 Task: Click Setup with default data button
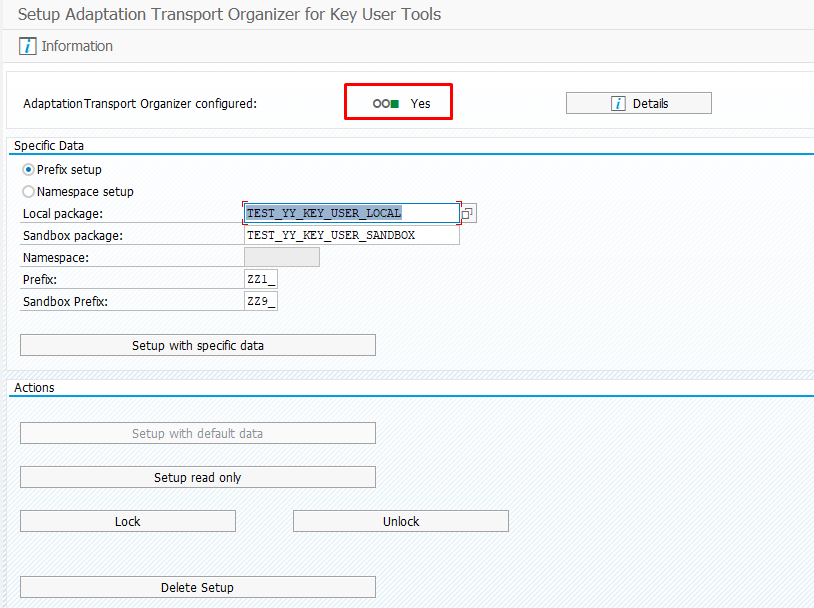[198, 433]
